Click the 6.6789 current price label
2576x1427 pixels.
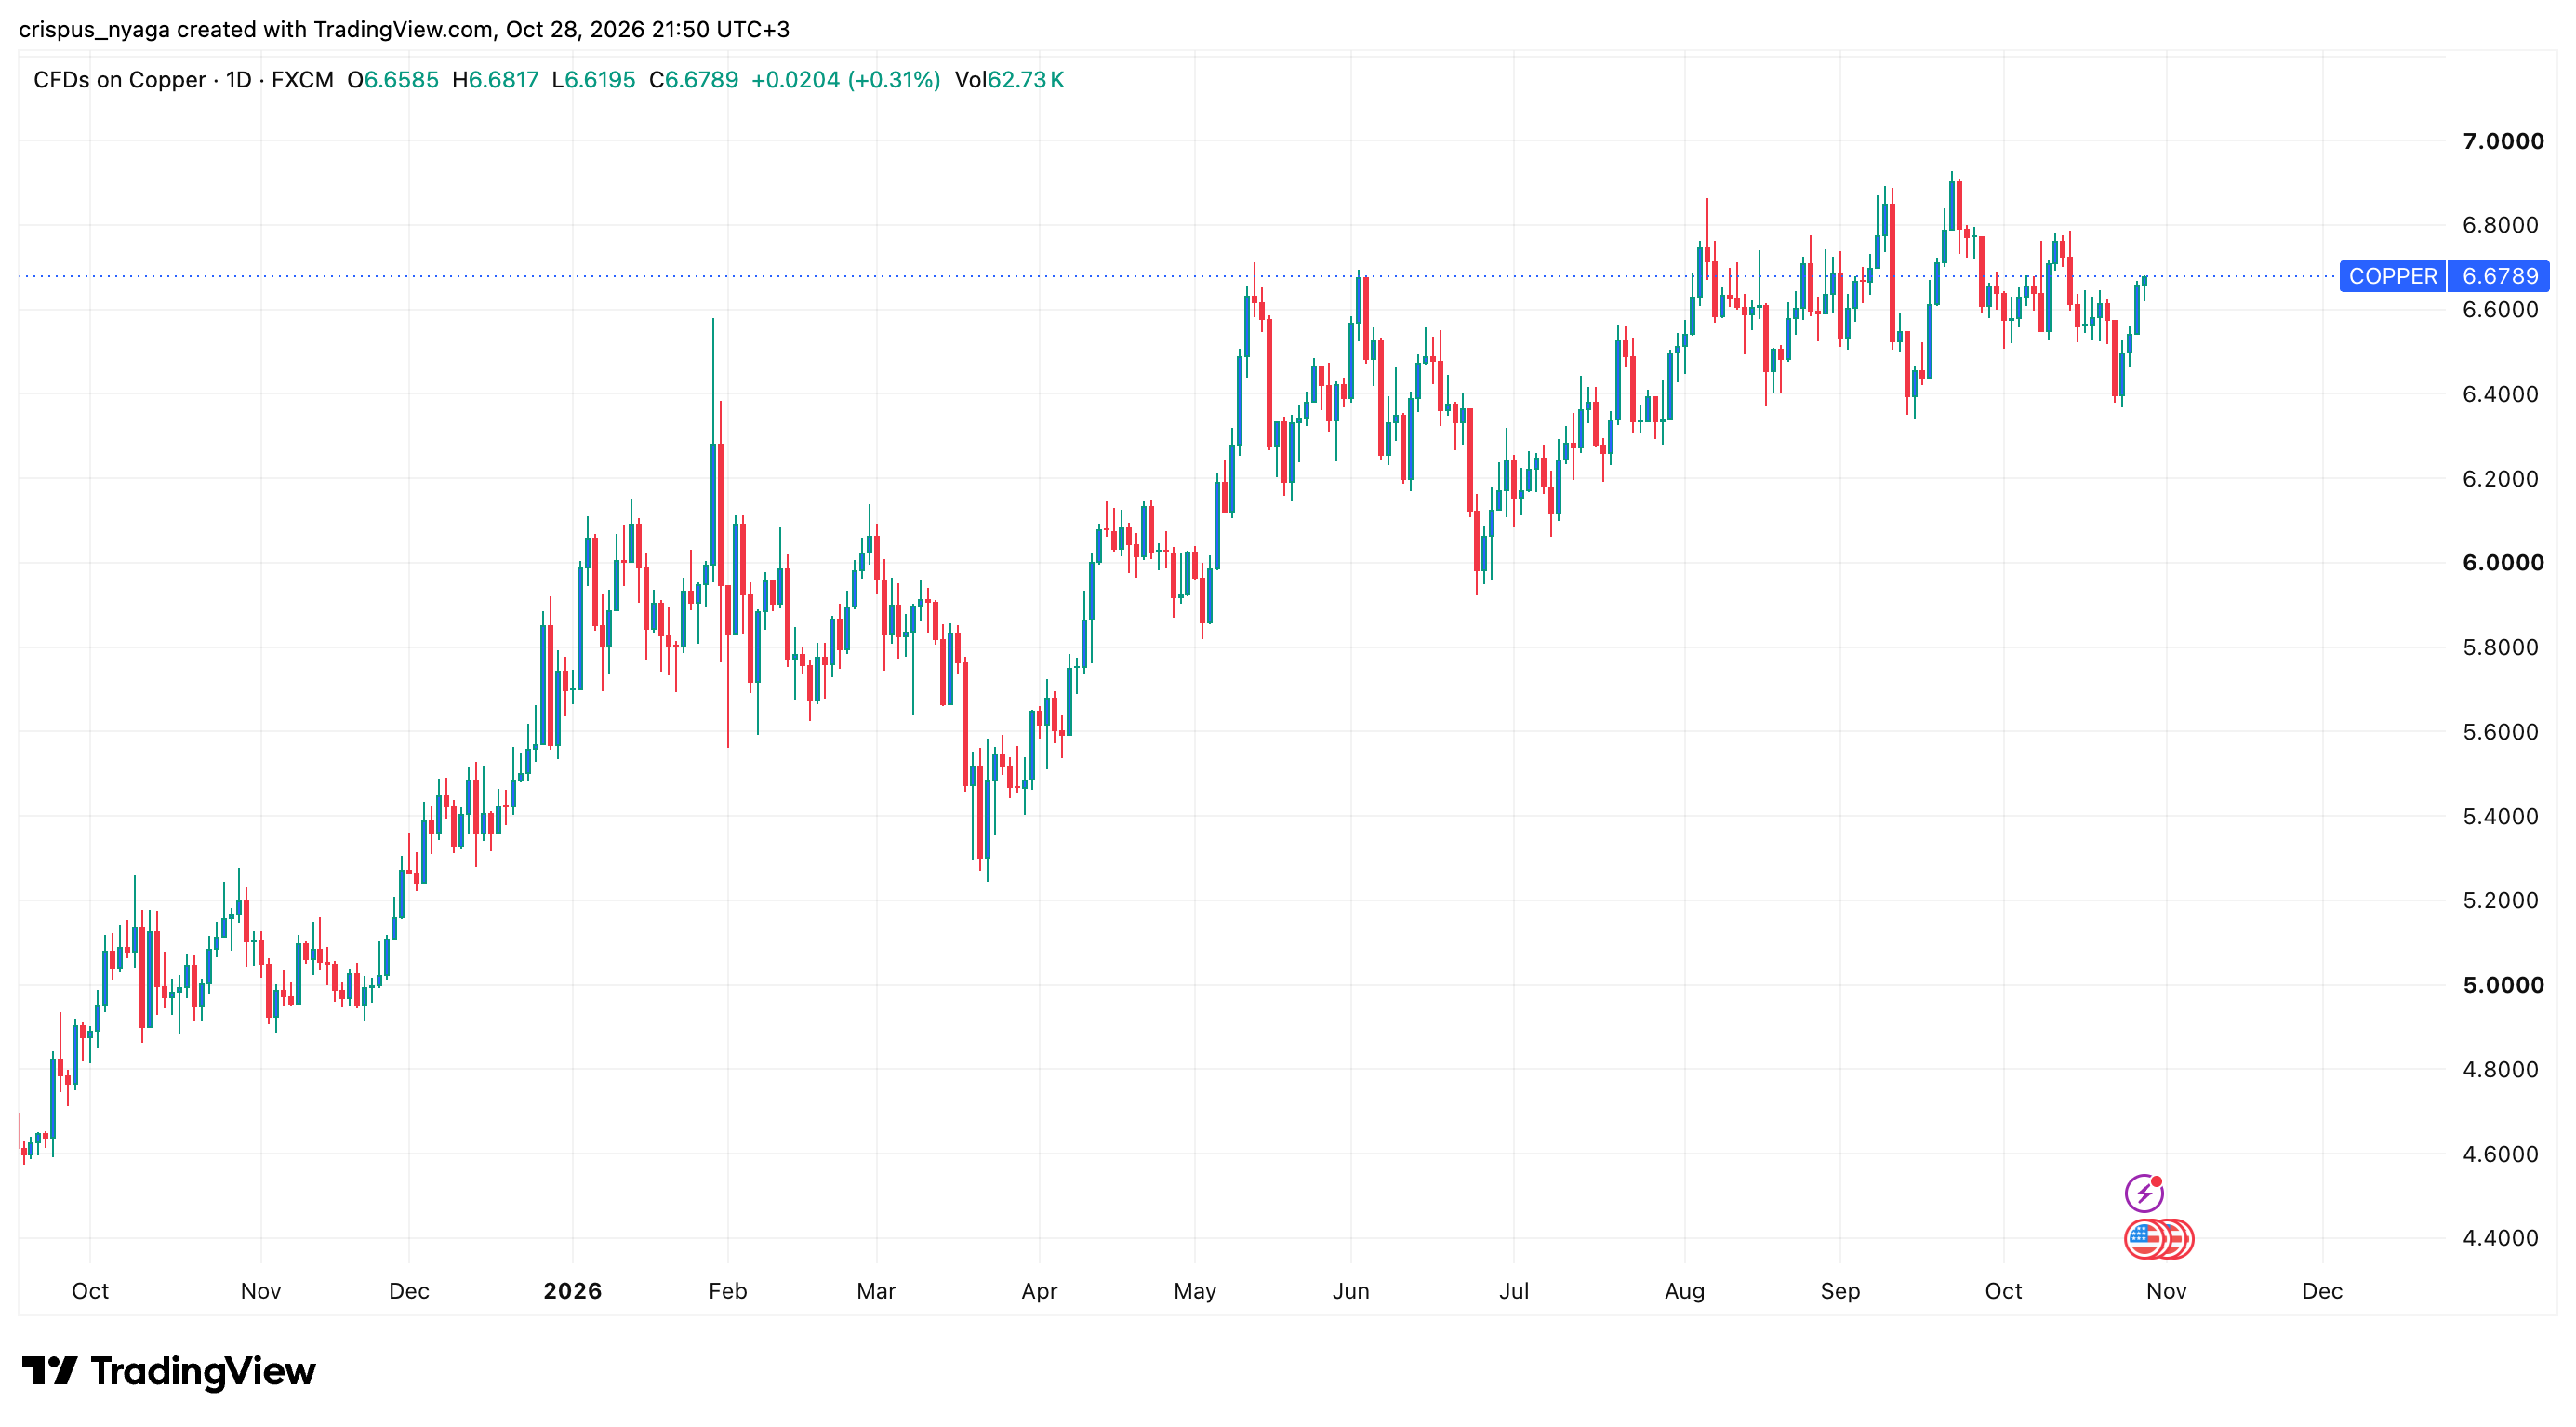(x=2499, y=276)
